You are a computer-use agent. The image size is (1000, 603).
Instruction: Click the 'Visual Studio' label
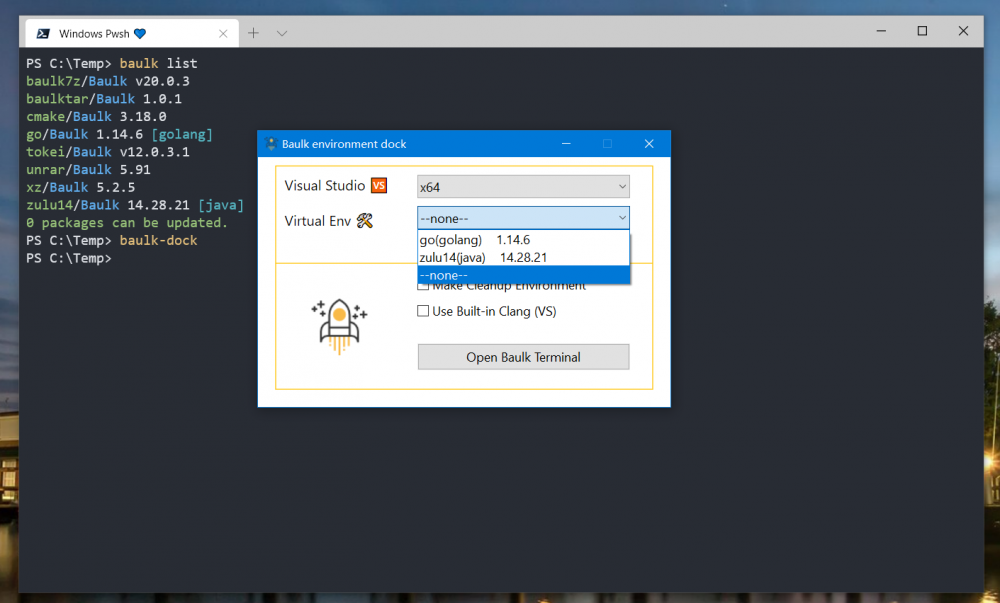pos(325,185)
